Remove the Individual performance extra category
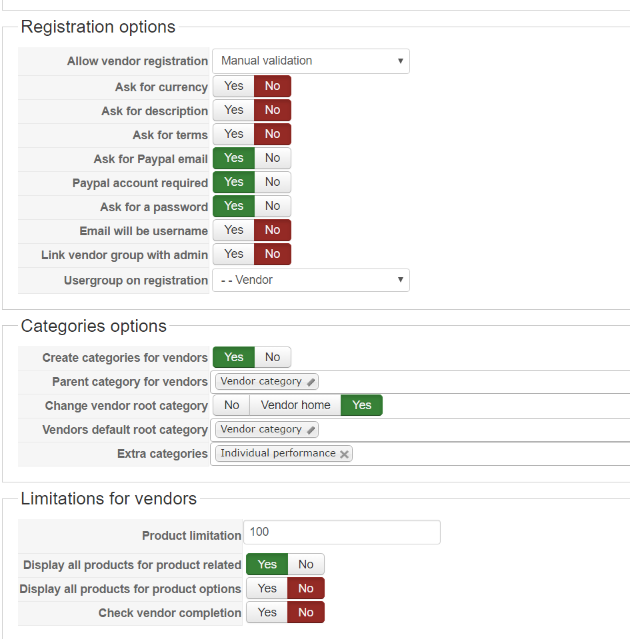Viewport: 630px width, 639px height. (x=345, y=454)
